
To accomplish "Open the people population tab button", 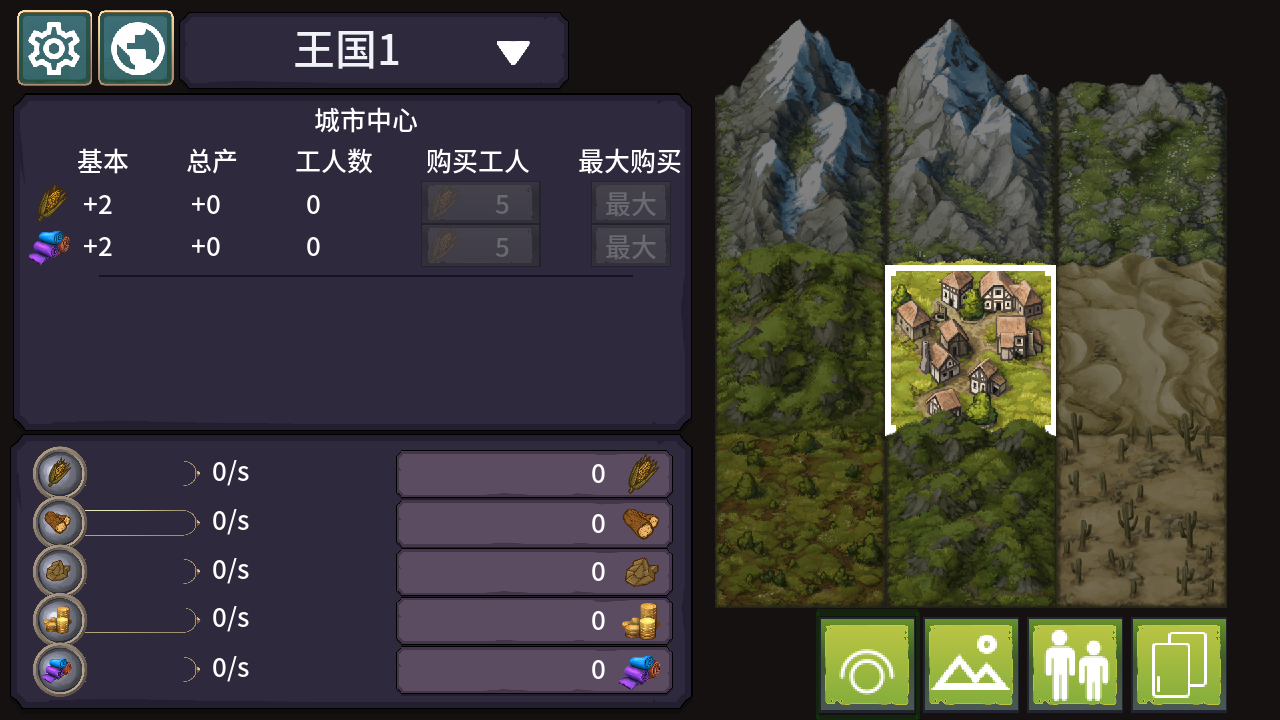I will [1075, 665].
